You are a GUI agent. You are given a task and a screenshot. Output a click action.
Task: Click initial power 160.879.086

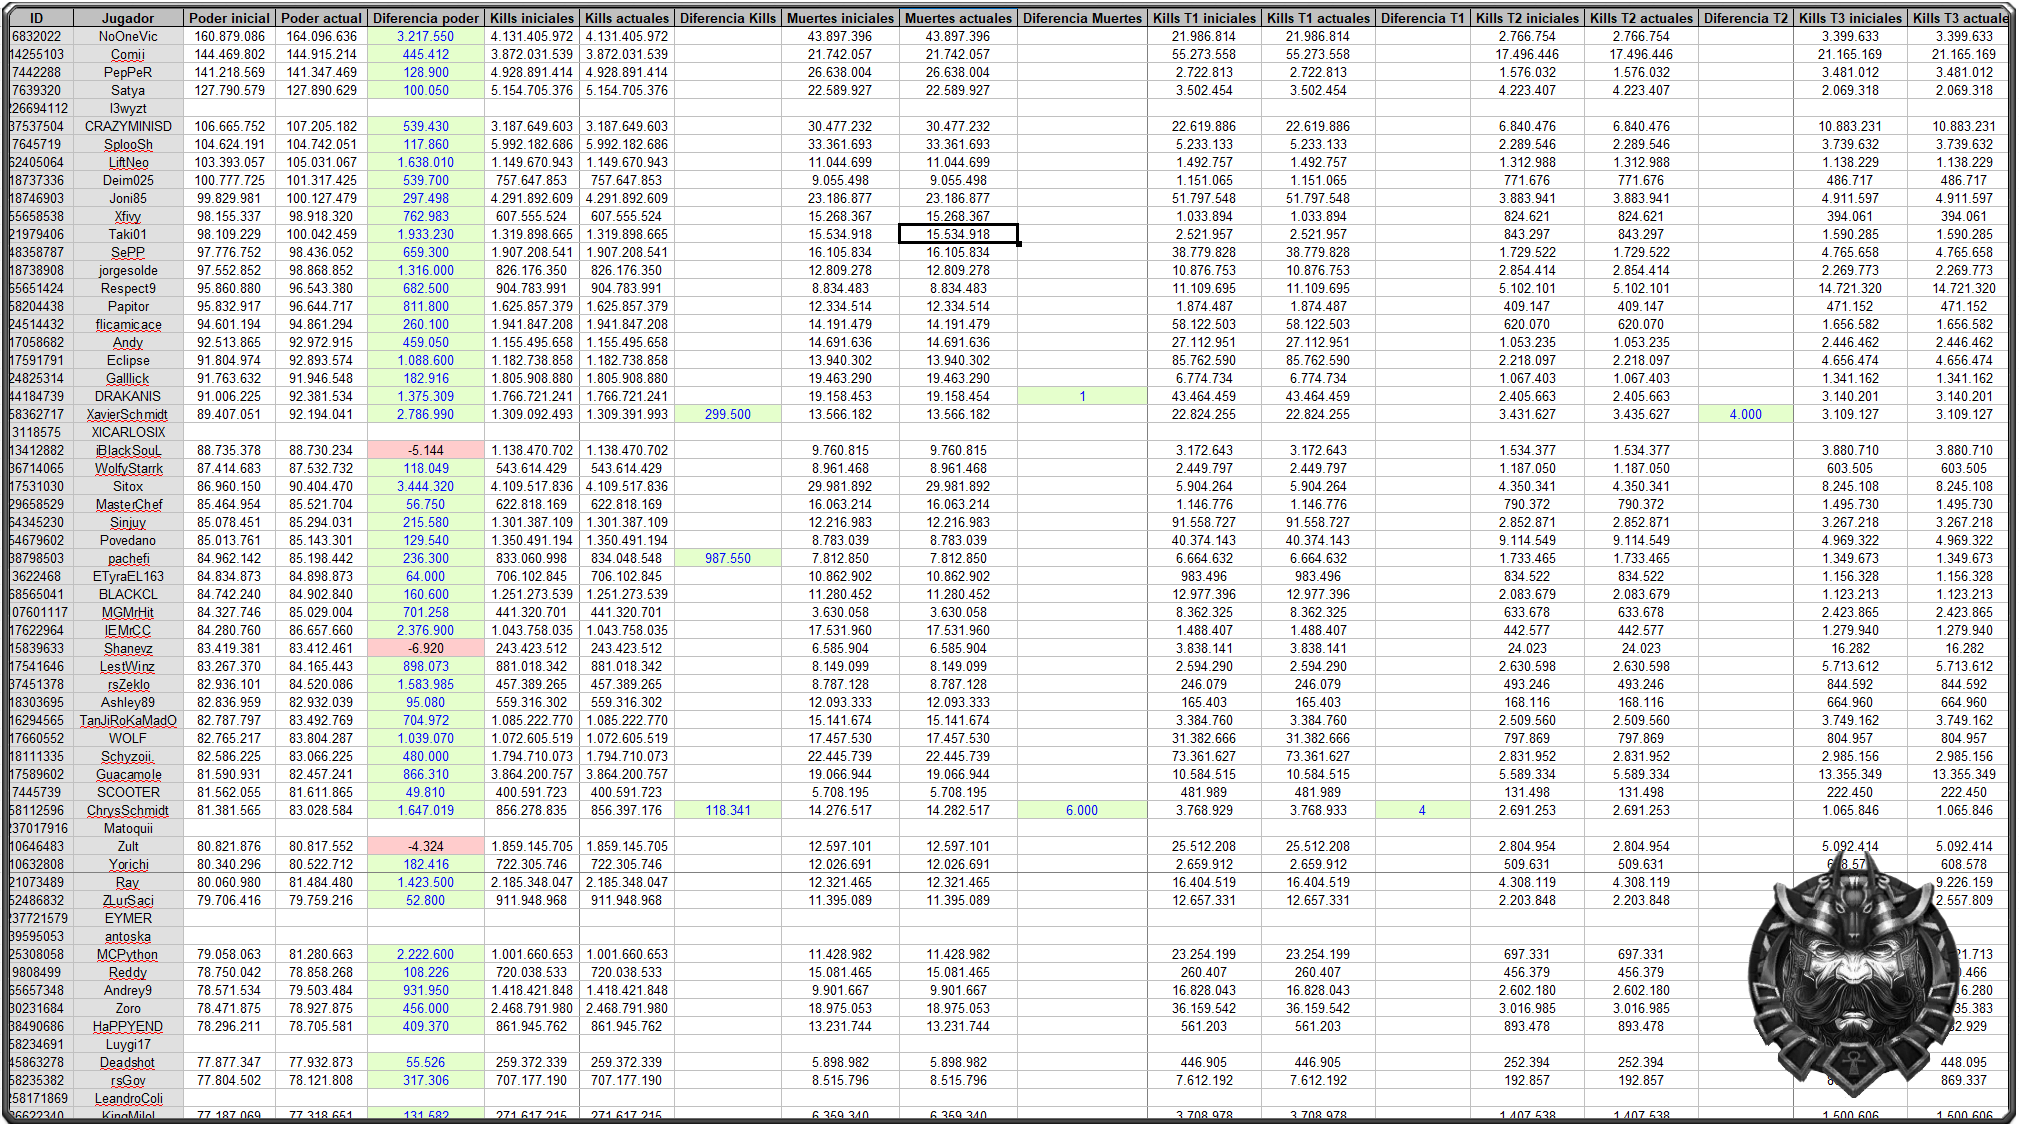pyautogui.click(x=229, y=36)
